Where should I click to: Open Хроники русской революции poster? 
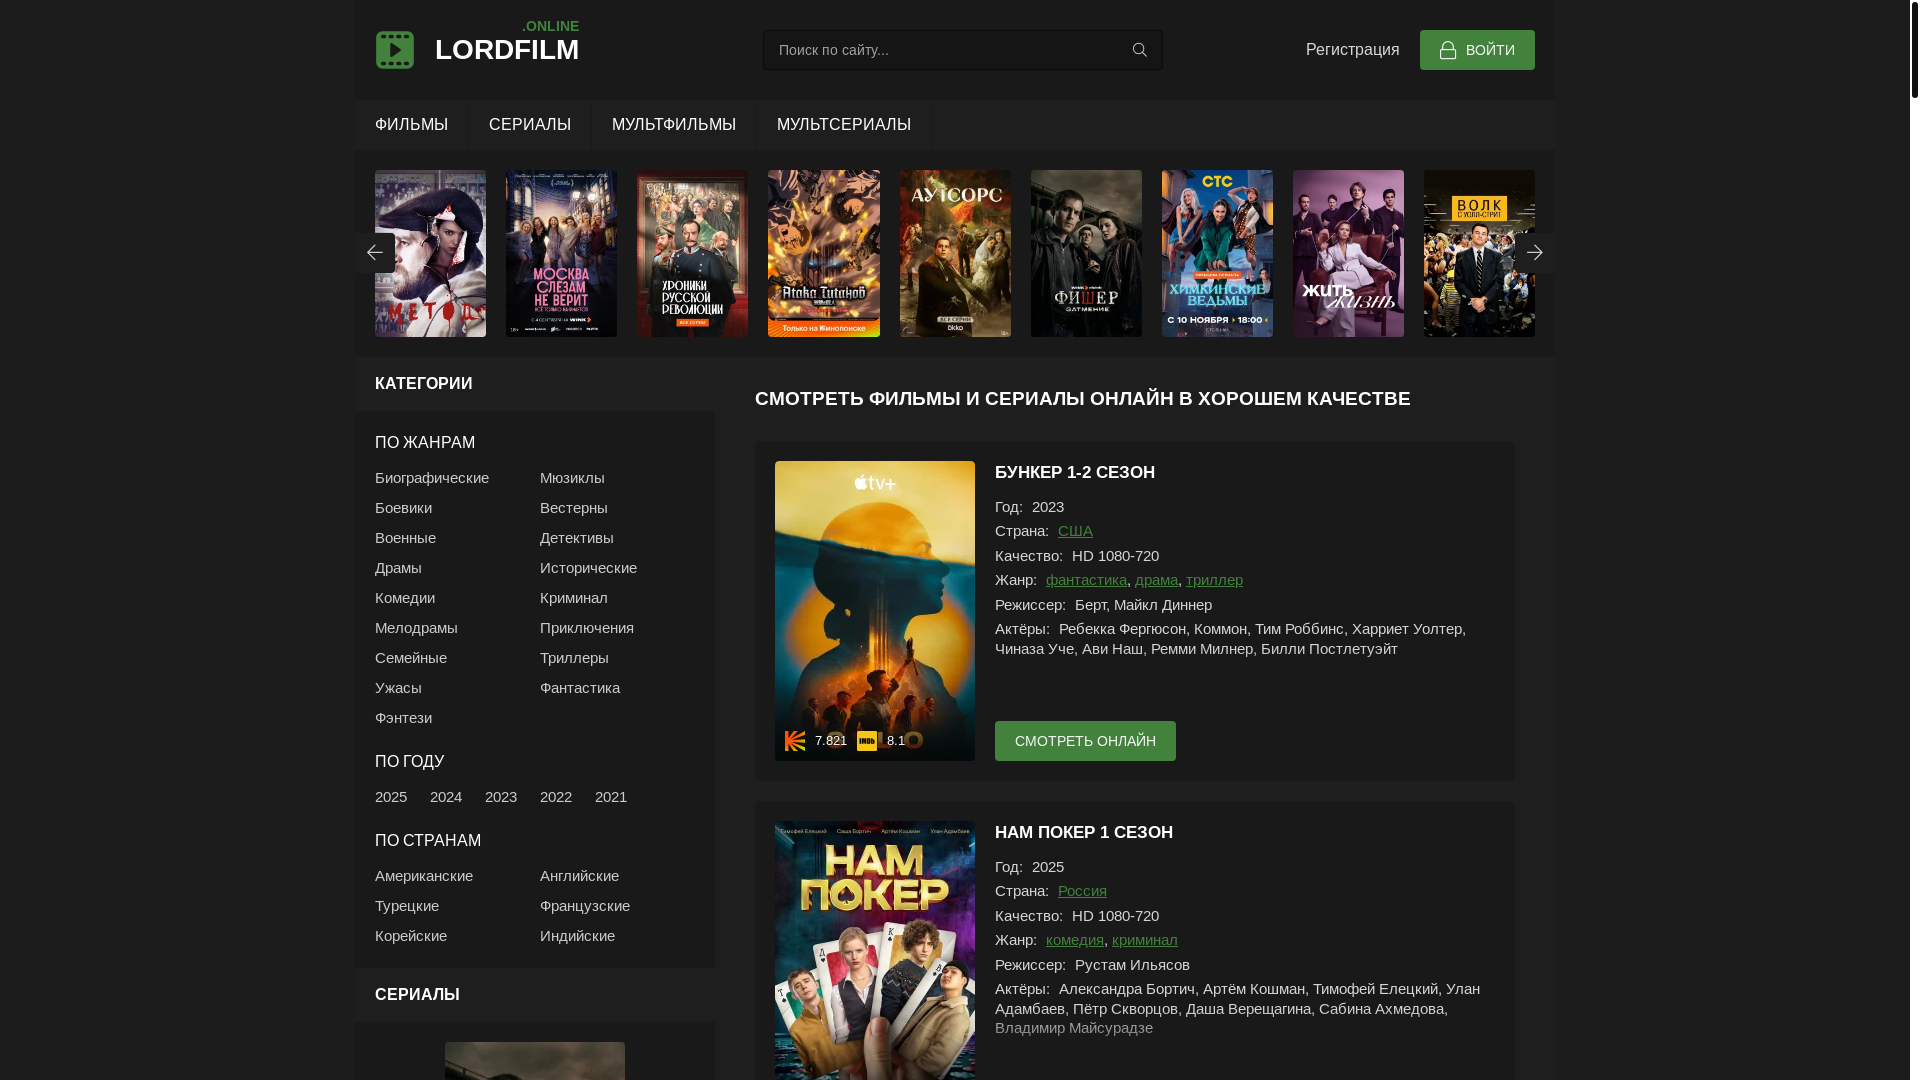tap(692, 253)
